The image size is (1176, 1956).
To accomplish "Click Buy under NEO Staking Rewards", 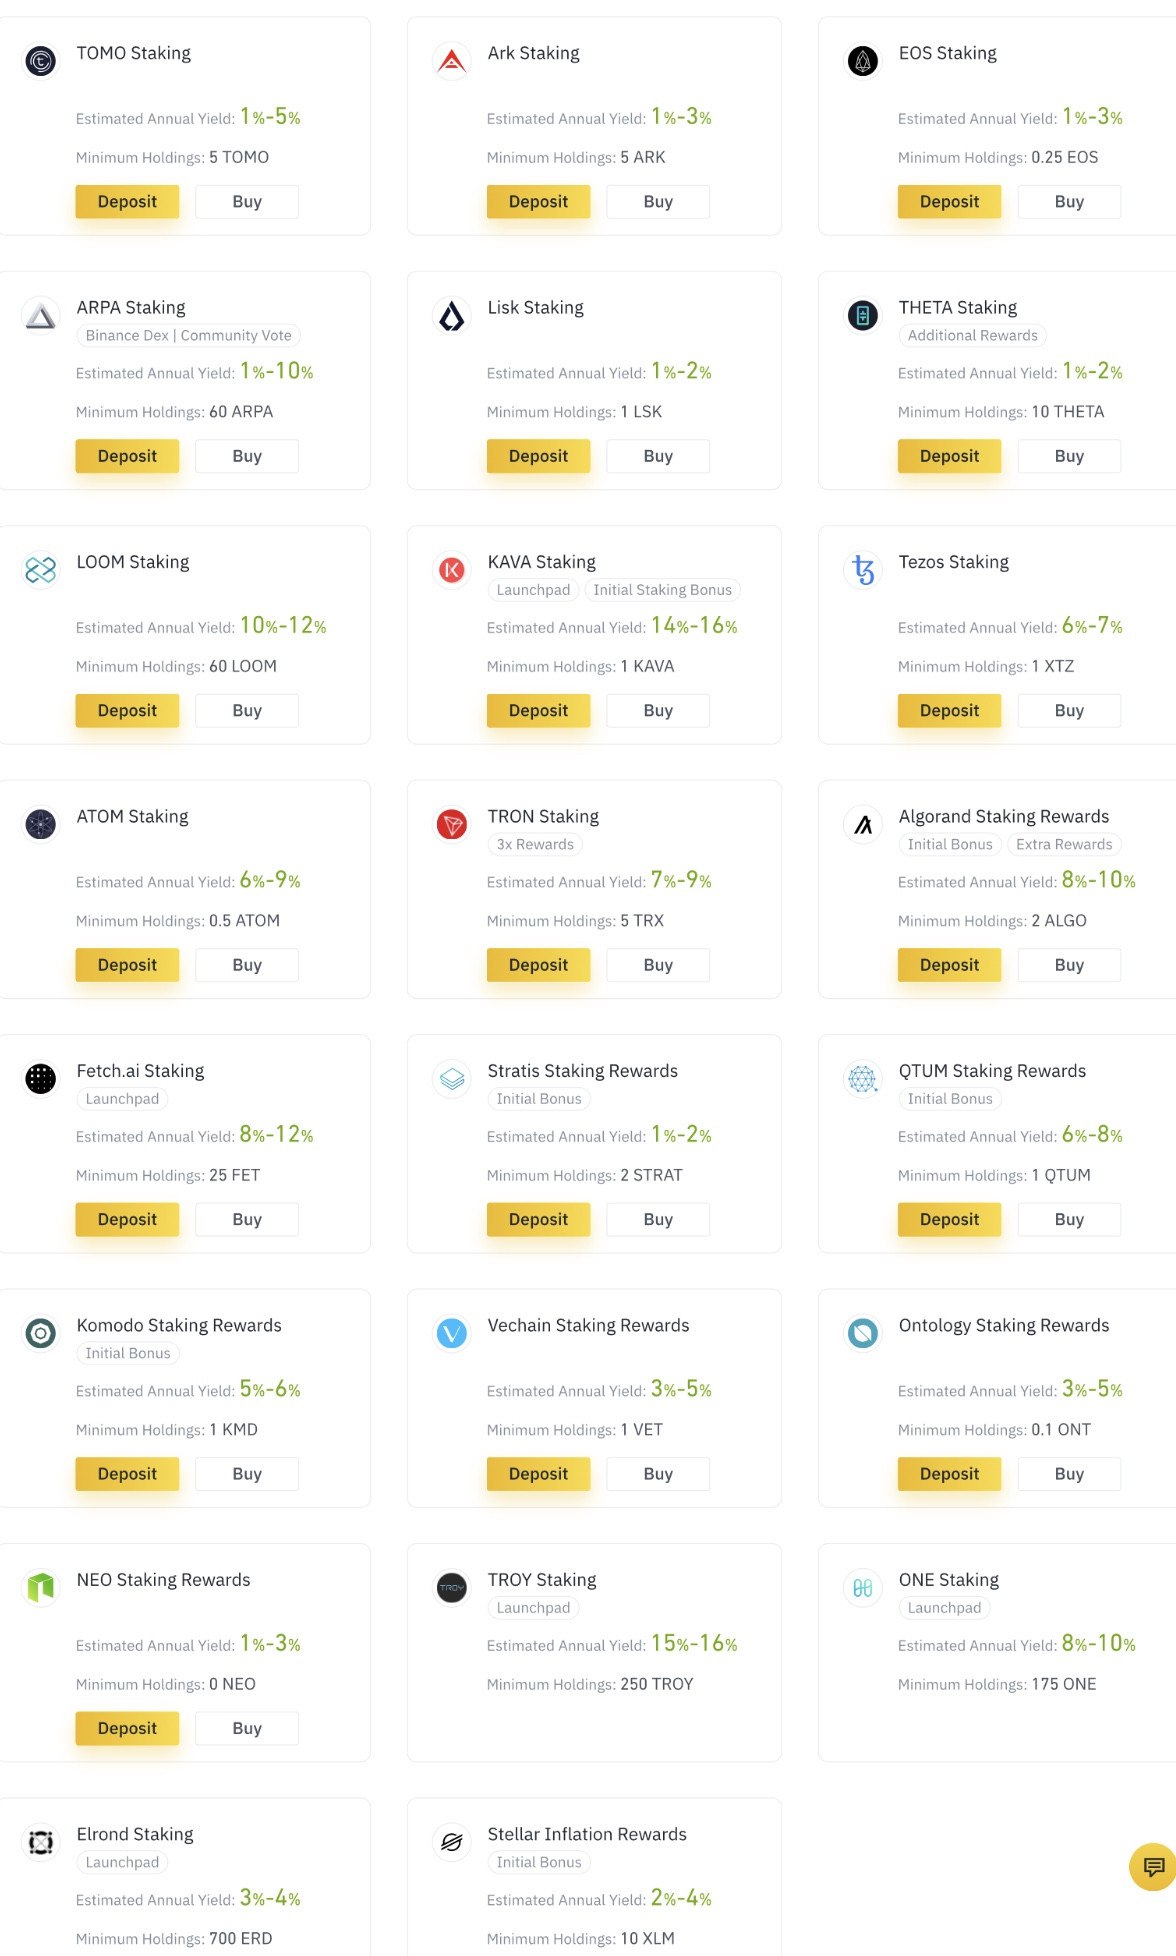I will tap(247, 1728).
